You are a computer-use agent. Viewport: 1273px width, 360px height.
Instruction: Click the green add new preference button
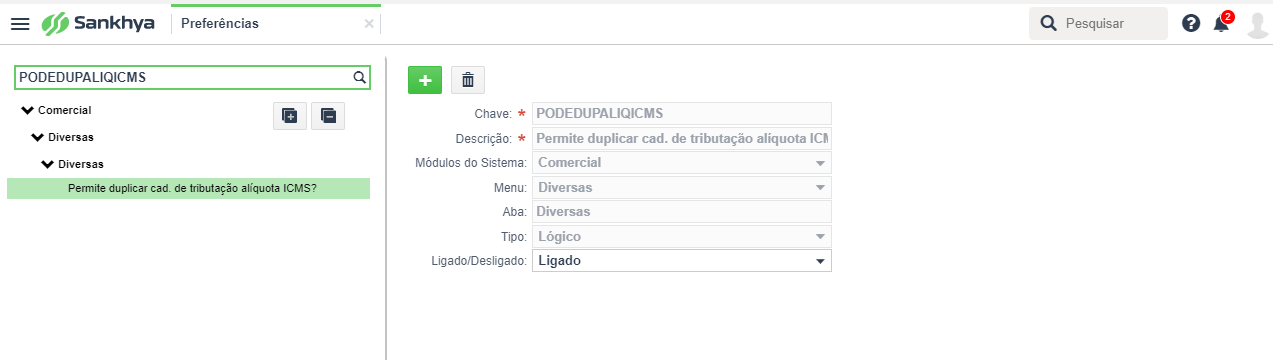(425, 80)
